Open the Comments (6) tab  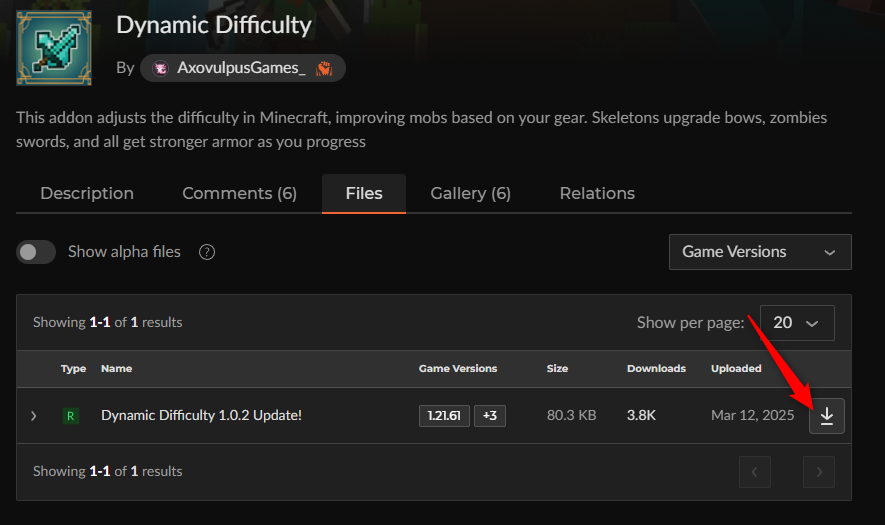[x=239, y=193]
